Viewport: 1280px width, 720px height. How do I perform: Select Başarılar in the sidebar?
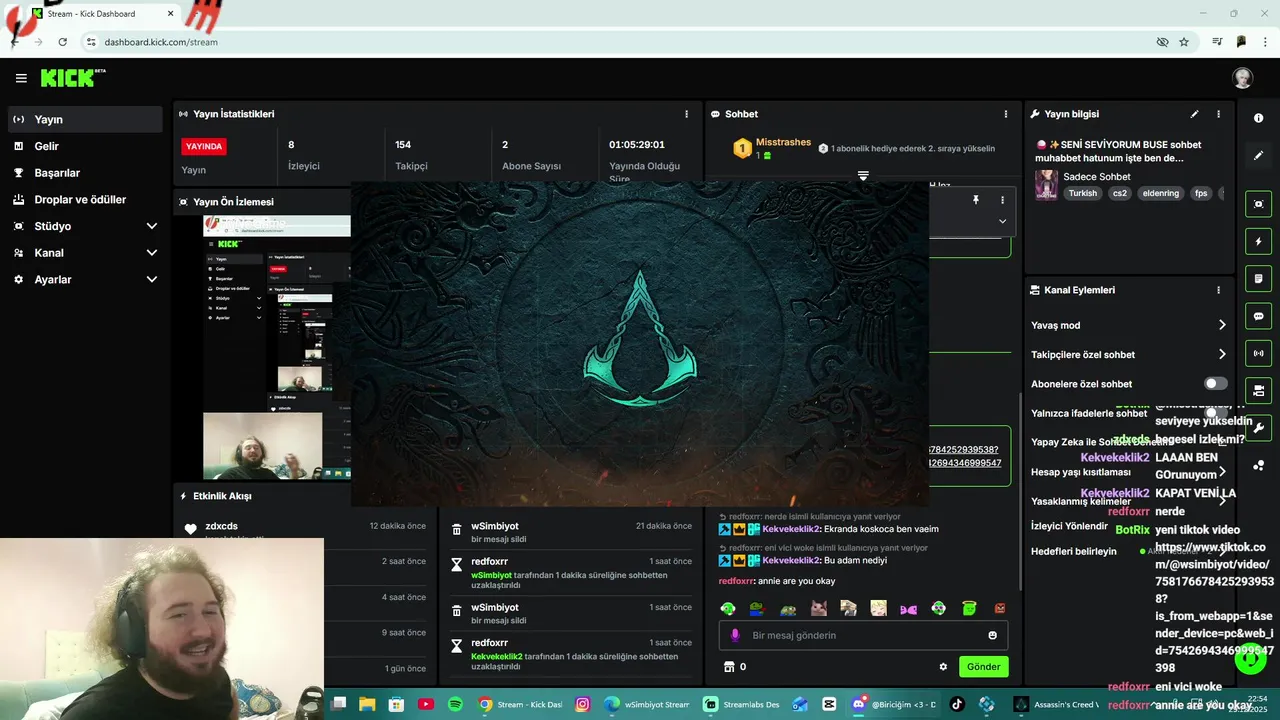coord(86,173)
